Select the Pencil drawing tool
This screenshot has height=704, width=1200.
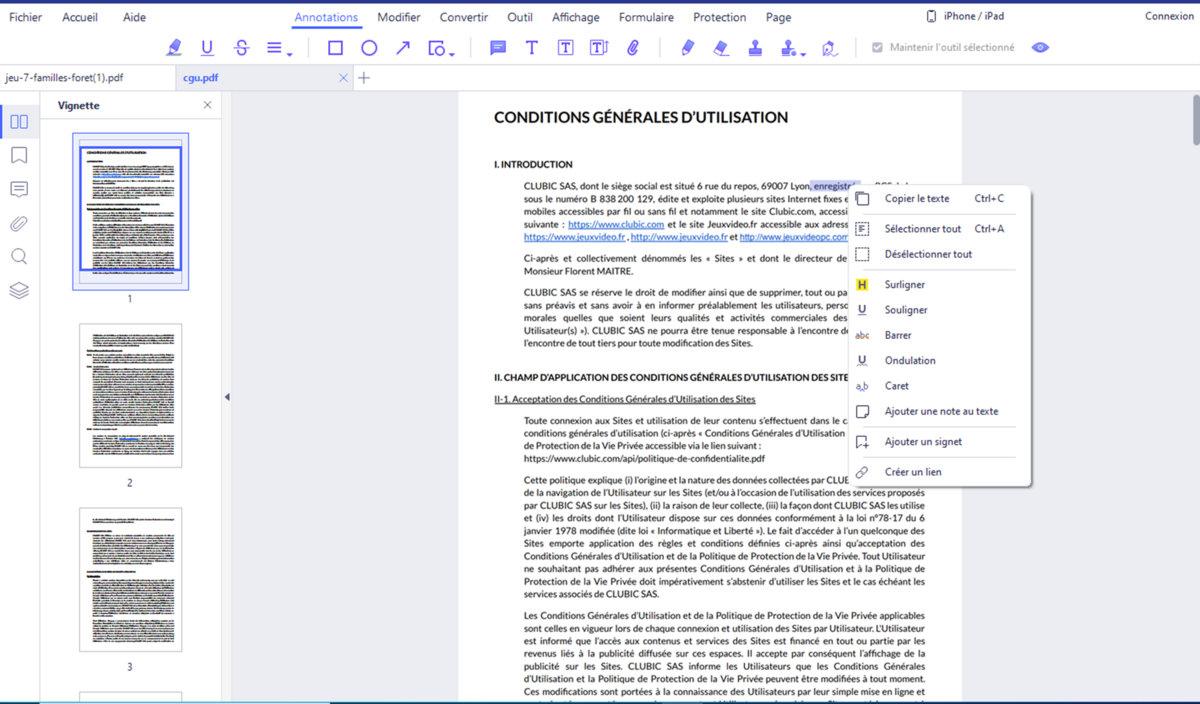pos(687,47)
